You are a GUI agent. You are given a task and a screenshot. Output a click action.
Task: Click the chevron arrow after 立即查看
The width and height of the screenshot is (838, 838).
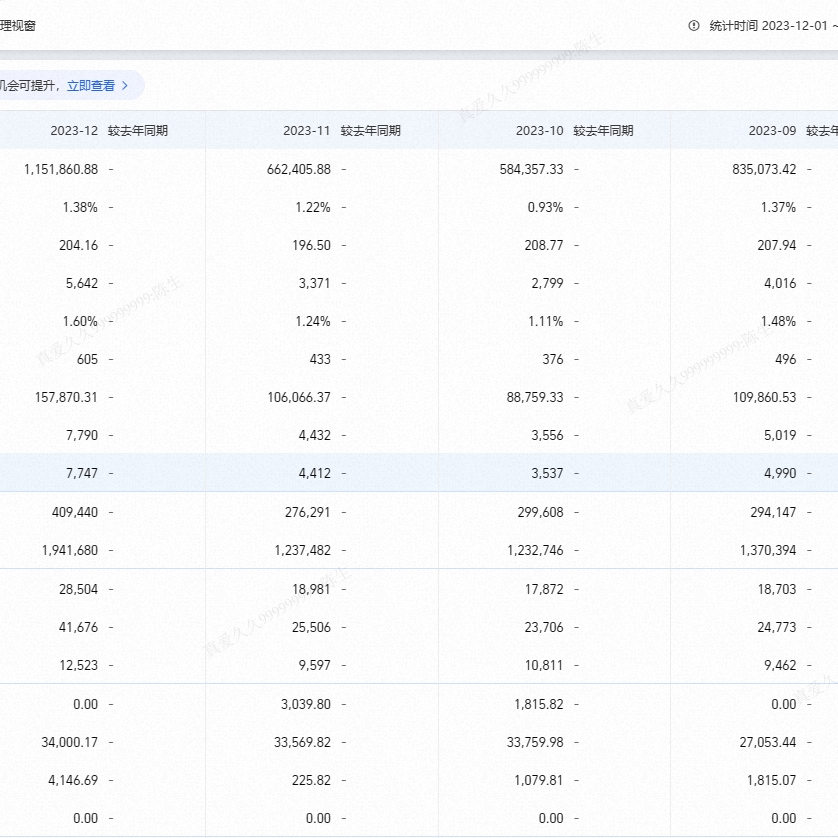(x=125, y=86)
